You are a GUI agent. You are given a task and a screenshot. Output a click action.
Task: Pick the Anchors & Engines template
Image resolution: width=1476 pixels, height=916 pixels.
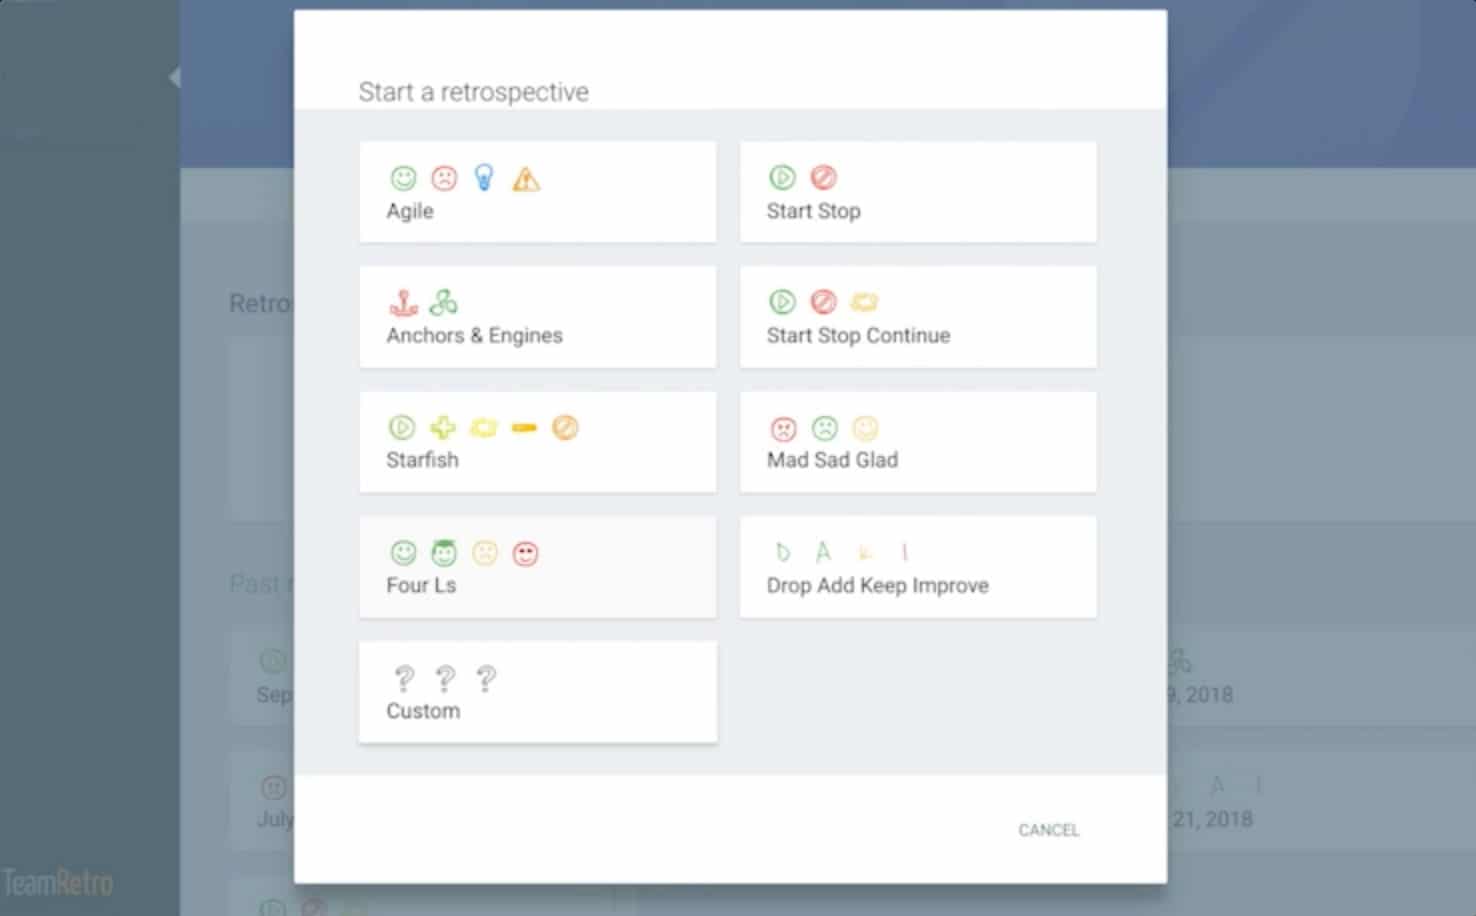point(538,317)
